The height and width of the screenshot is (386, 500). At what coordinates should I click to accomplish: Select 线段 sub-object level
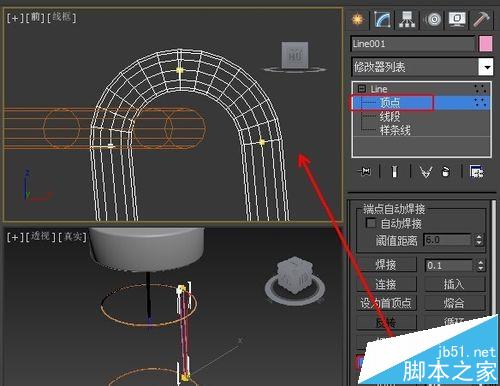pos(390,116)
